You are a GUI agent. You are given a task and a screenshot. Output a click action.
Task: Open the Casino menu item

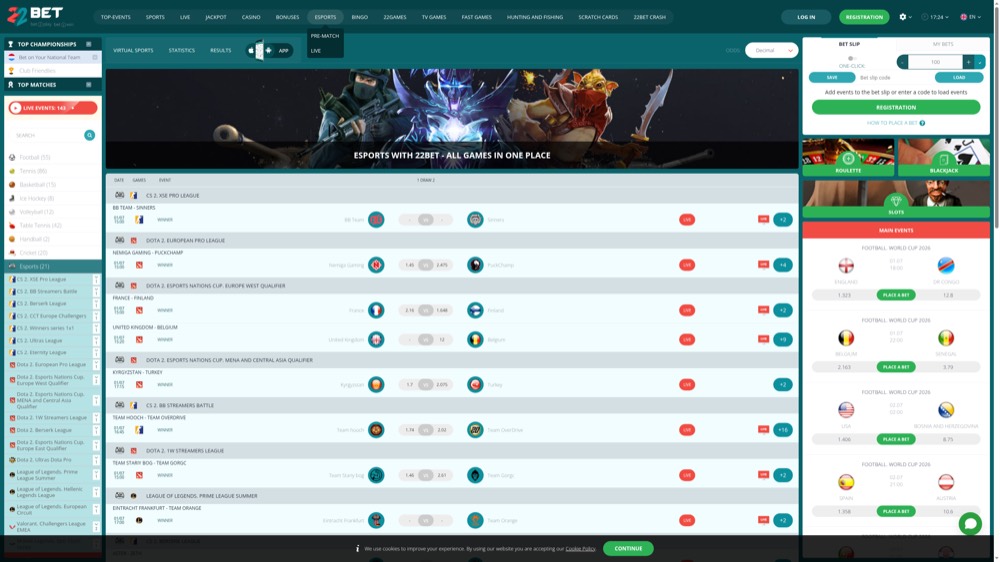tap(251, 17)
